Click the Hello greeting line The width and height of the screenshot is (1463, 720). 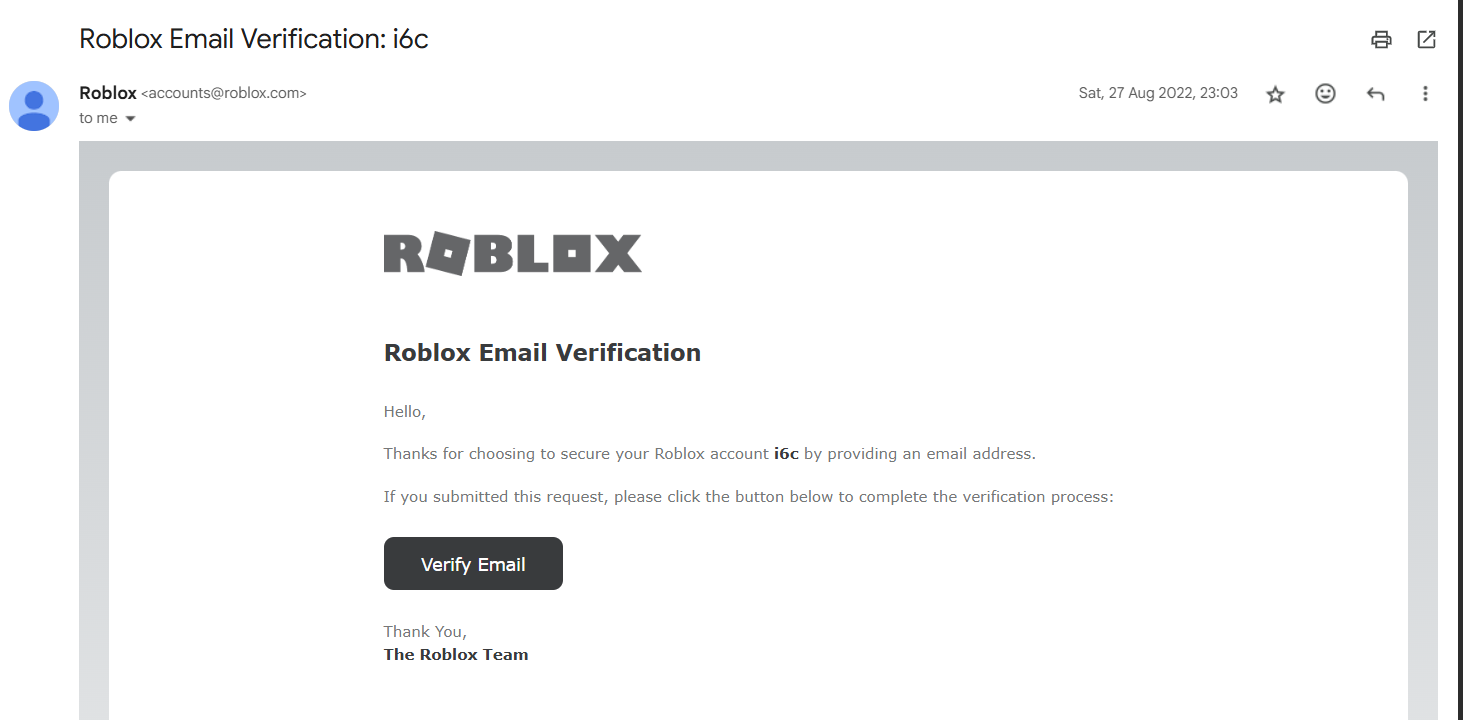click(404, 412)
